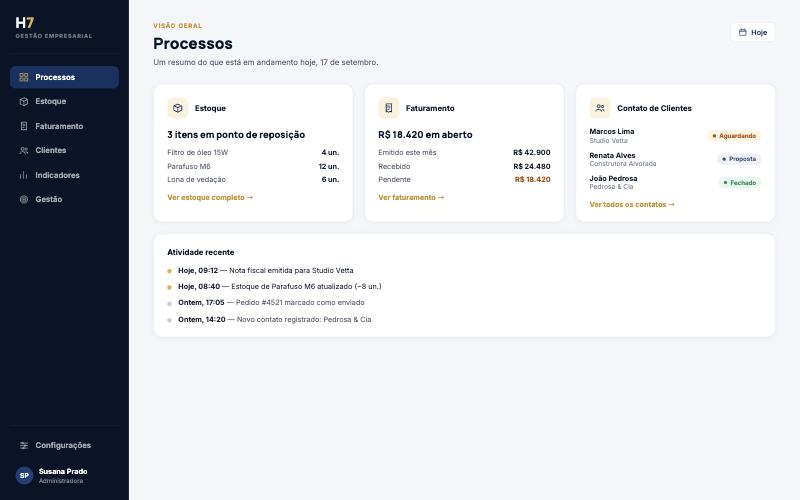Screen dimensions: 800x500
Task: Click the Estoque card title
Action: coord(210,108)
